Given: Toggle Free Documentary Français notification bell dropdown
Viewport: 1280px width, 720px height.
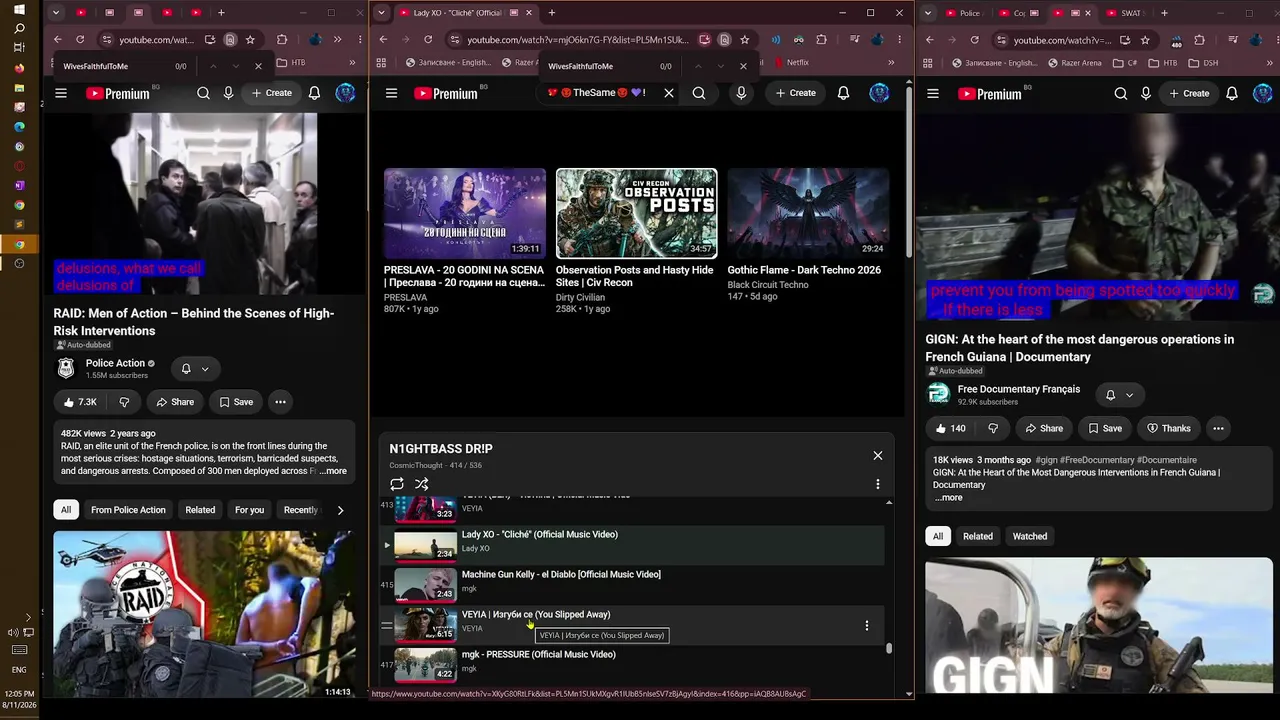Looking at the screenshot, I should (1119, 395).
